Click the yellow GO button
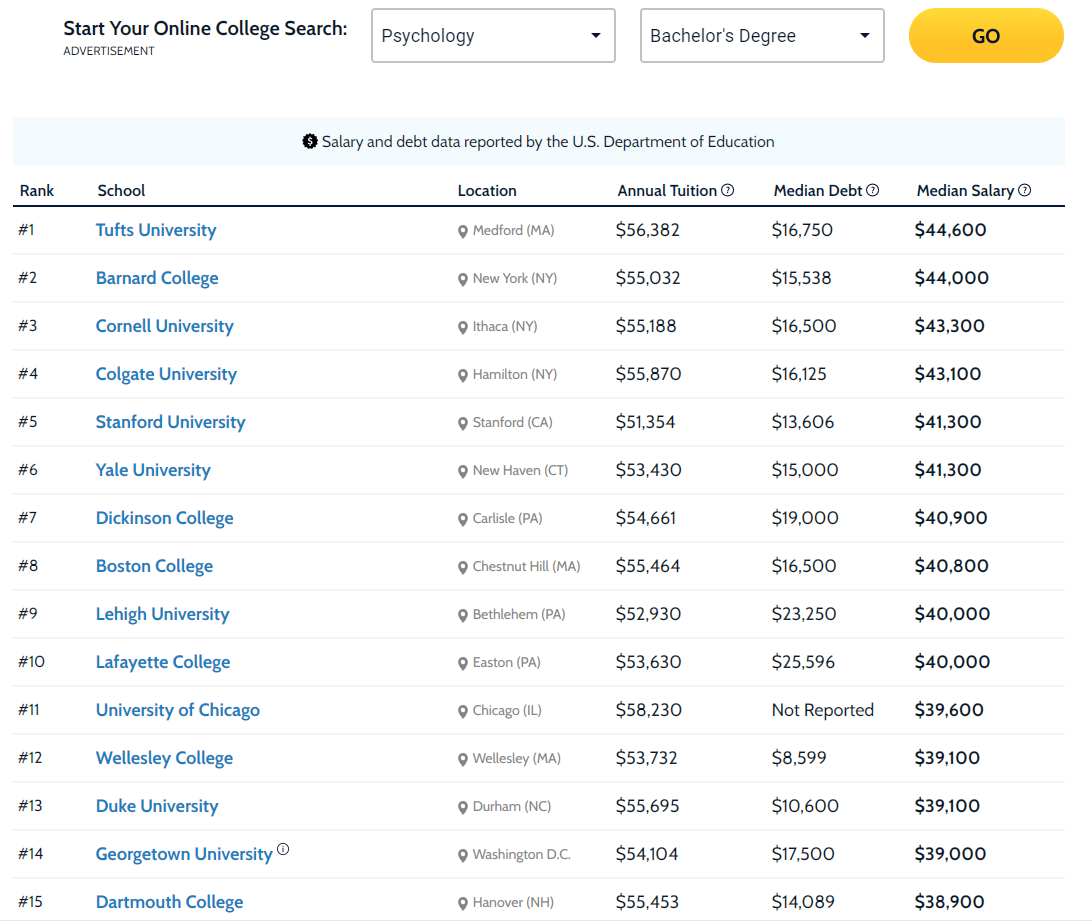The height and width of the screenshot is (922, 1092). (x=986, y=36)
